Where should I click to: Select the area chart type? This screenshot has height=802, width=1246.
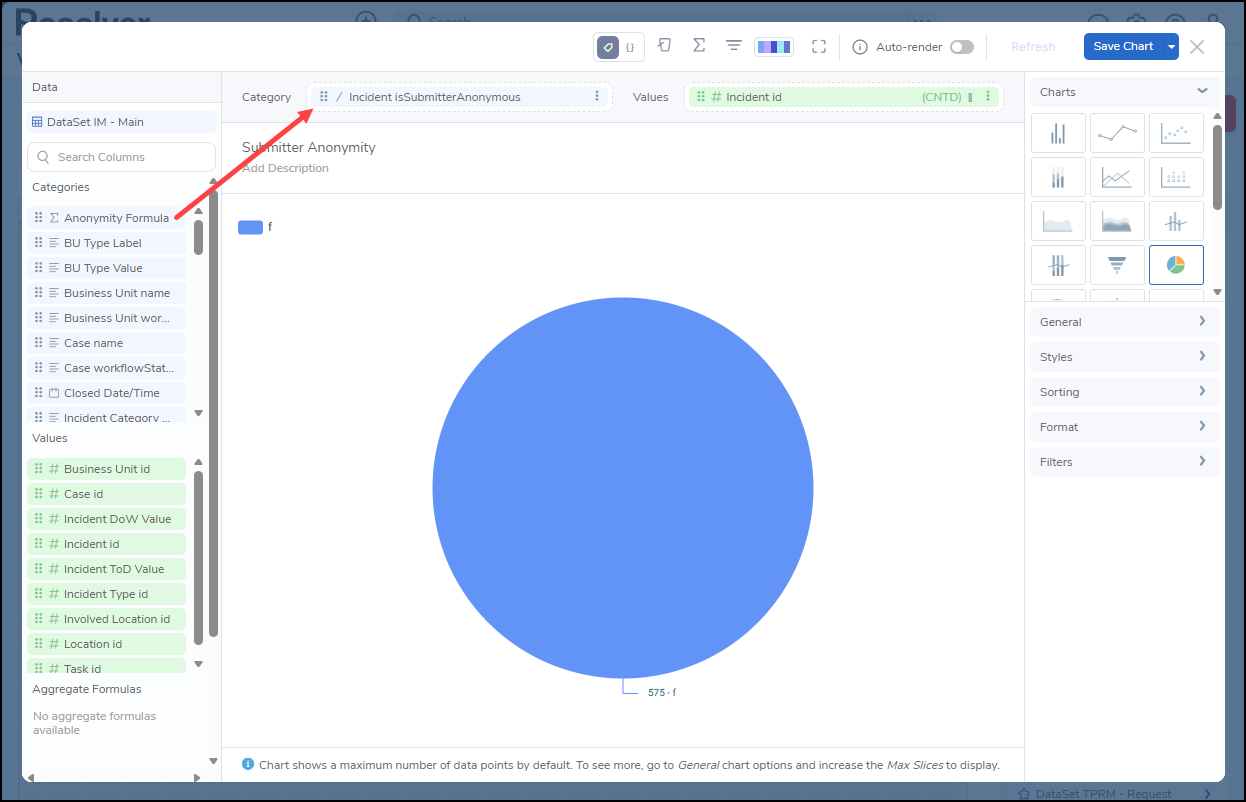click(x=1058, y=221)
